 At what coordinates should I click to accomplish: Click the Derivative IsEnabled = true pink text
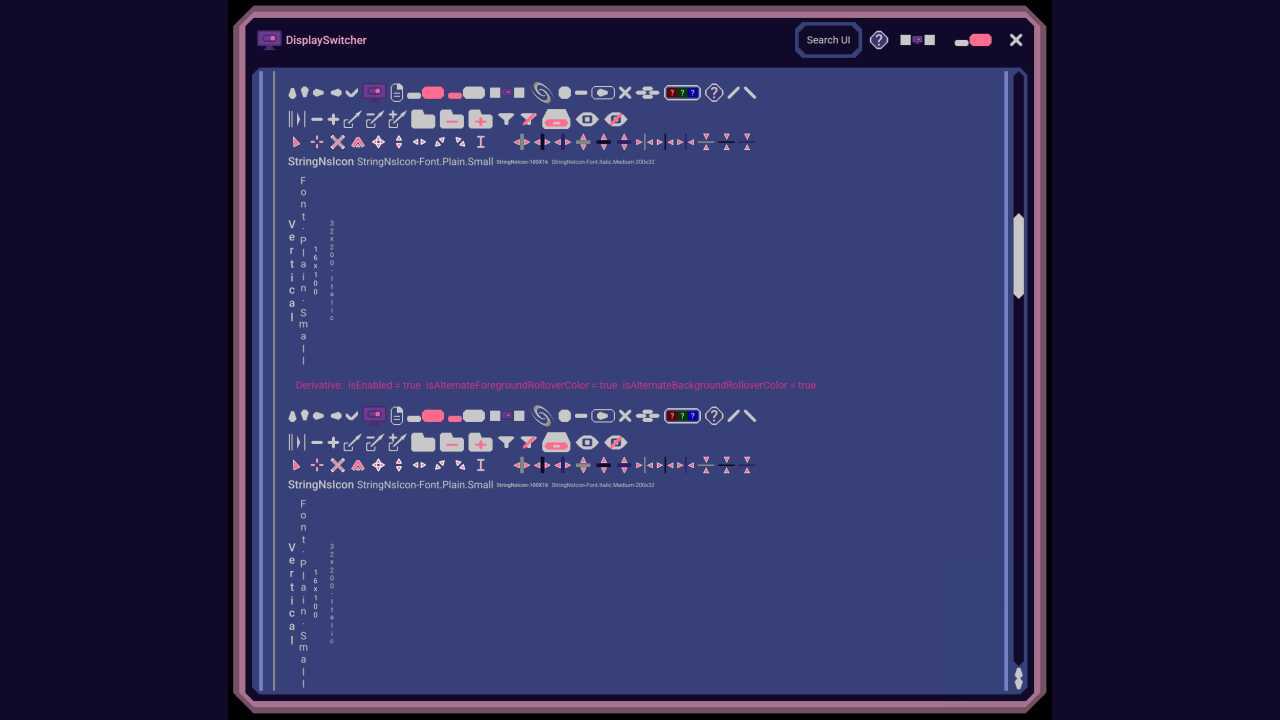point(556,385)
